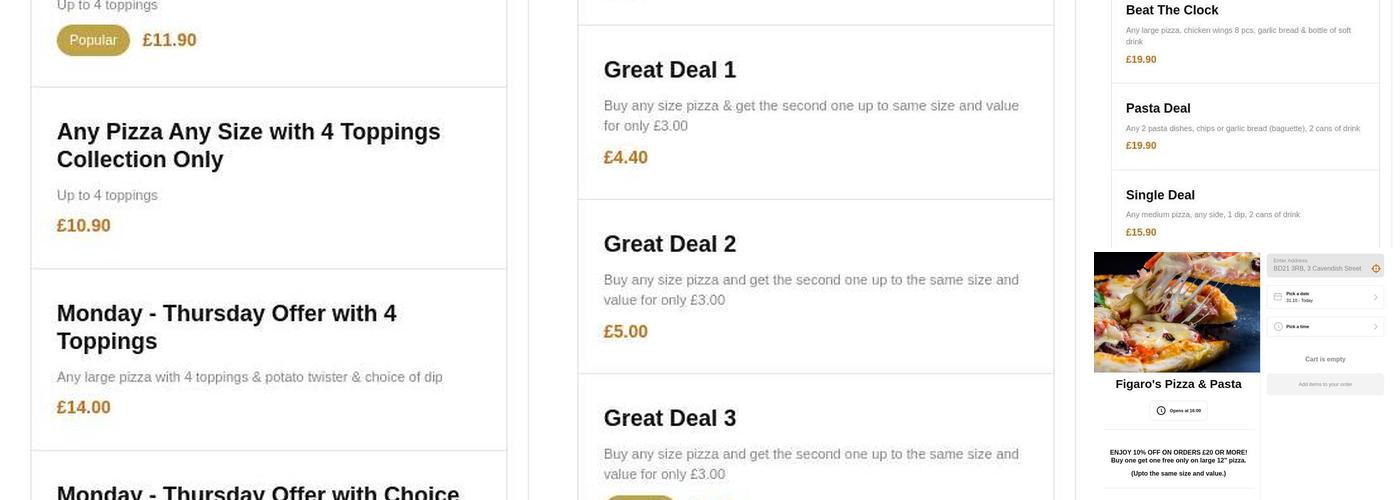
Task: Click the clock icon beside Pick a time
Action: pyautogui.click(x=1278, y=327)
